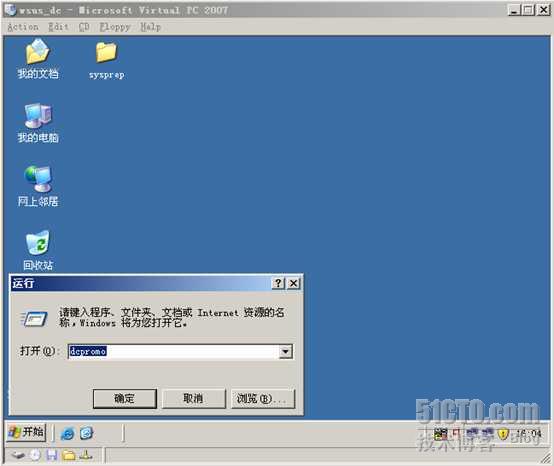Click the Run dialog program icon
The image size is (554, 466).
pos(34,319)
